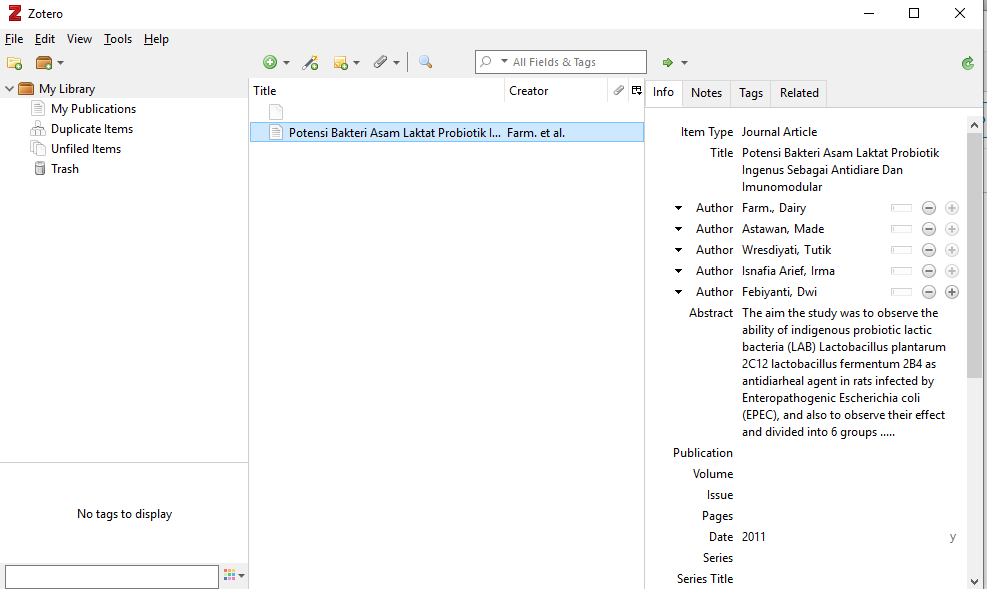Remove author Astawan, Made with minus button
Image resolution: width=987 pixels, height=589 pixels.
pos(928,229)
